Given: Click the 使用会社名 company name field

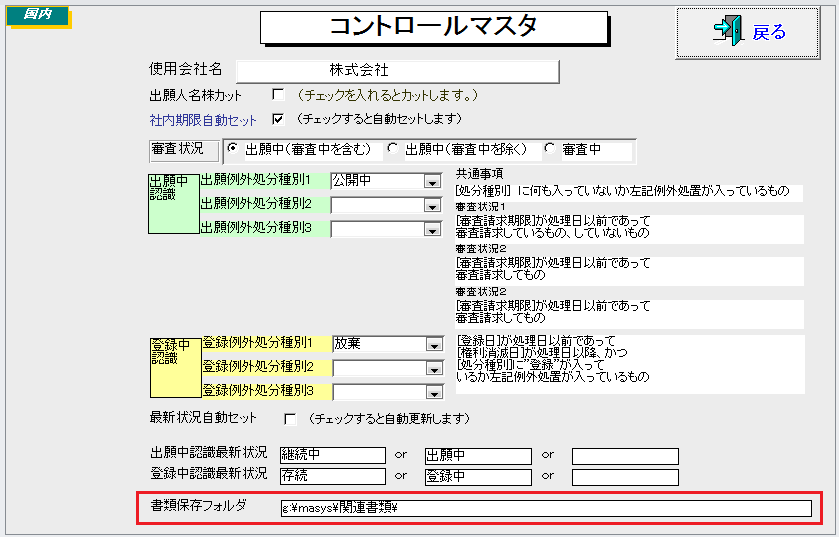Looking at the screenshot, I should click(x=396, y=71).
